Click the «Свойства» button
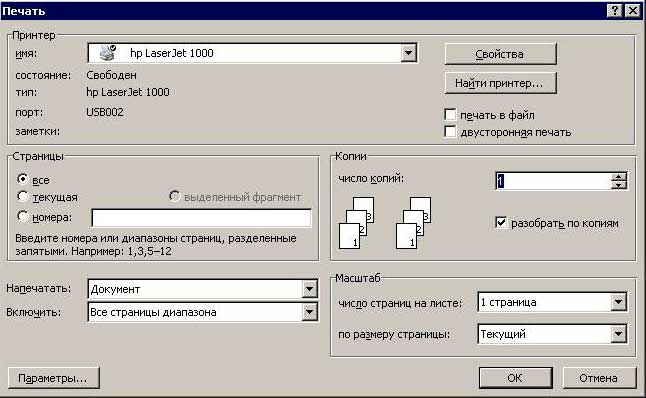This screenshot has height=398, width=646. tap(501, 54)
